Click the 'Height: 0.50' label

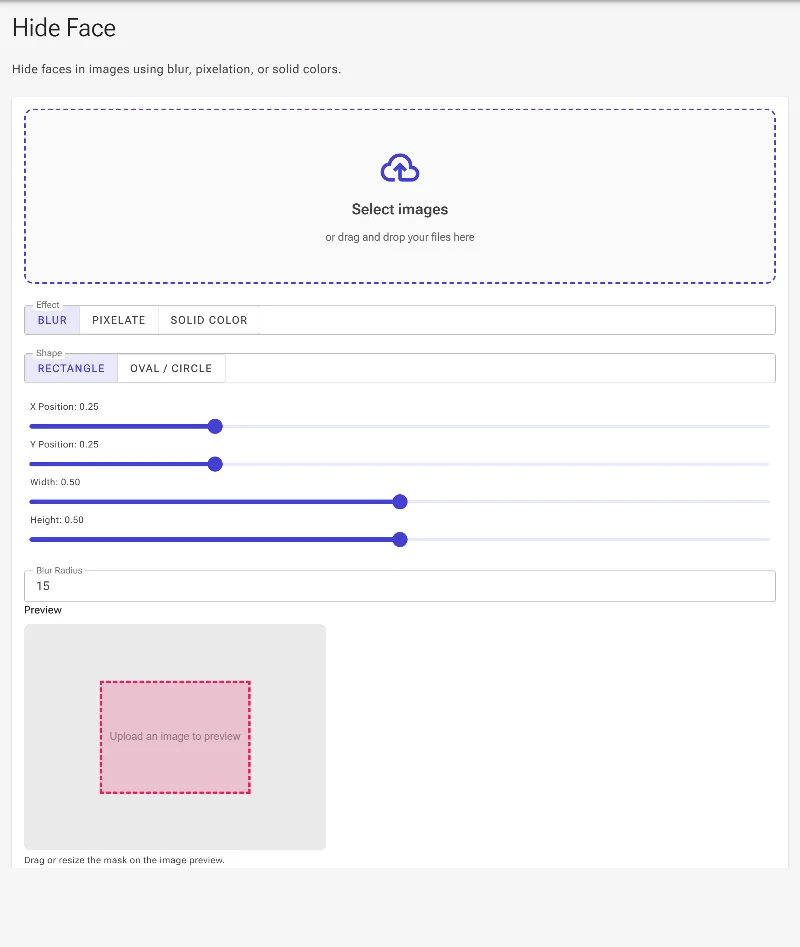[57, 519]
